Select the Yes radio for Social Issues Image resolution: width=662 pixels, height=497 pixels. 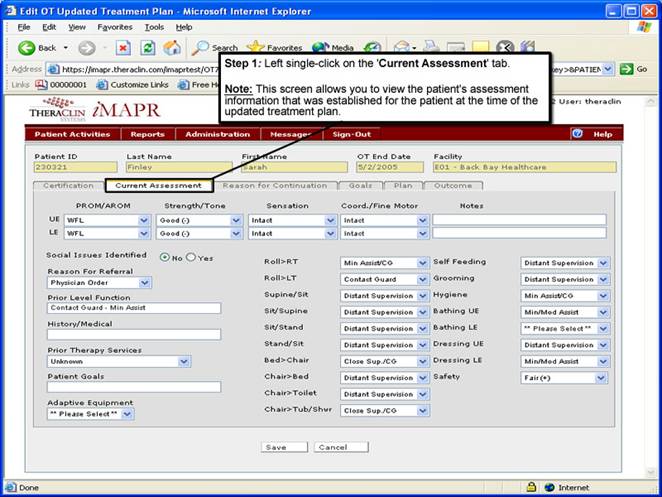pos(190,257)
